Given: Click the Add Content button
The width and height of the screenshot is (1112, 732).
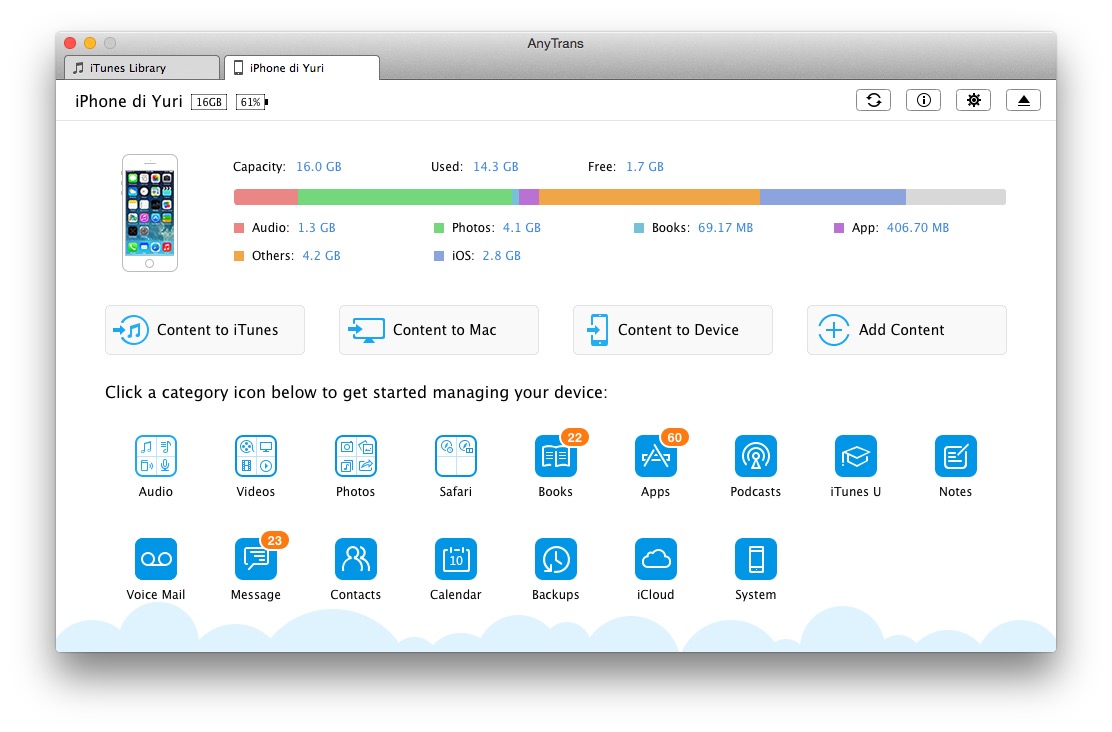Looking at the screenshot, I should (907, 330).
